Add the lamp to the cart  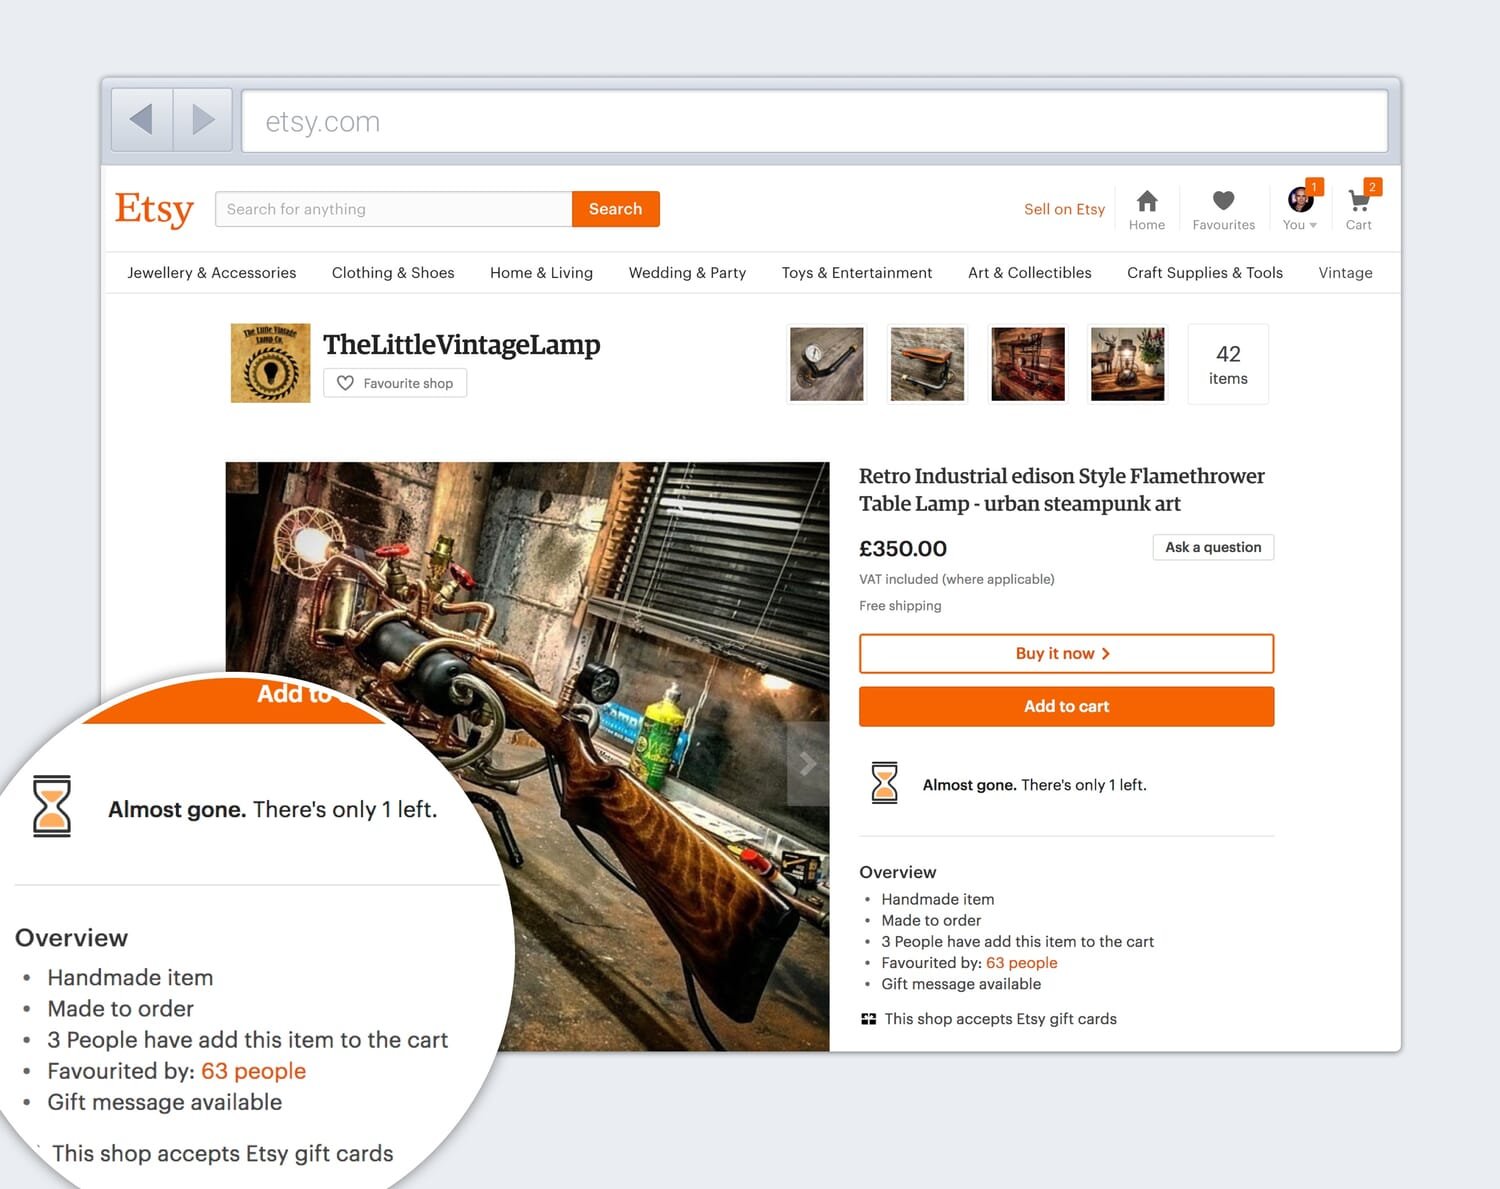1066,706
